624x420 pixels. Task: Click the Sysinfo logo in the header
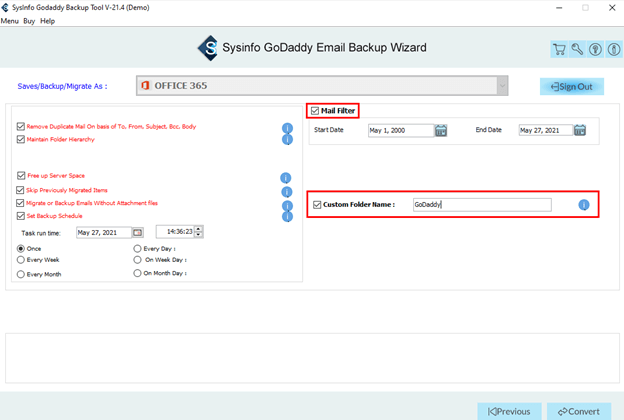(208, 48)
